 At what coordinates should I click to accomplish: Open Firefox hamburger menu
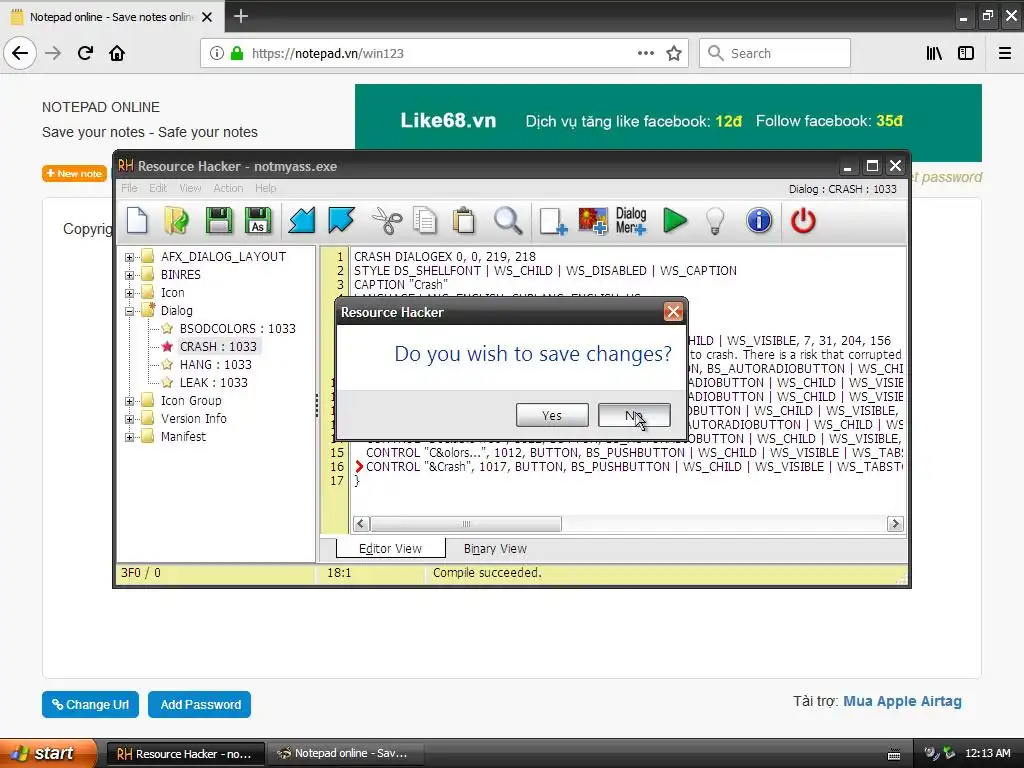tap(1004, 53)
